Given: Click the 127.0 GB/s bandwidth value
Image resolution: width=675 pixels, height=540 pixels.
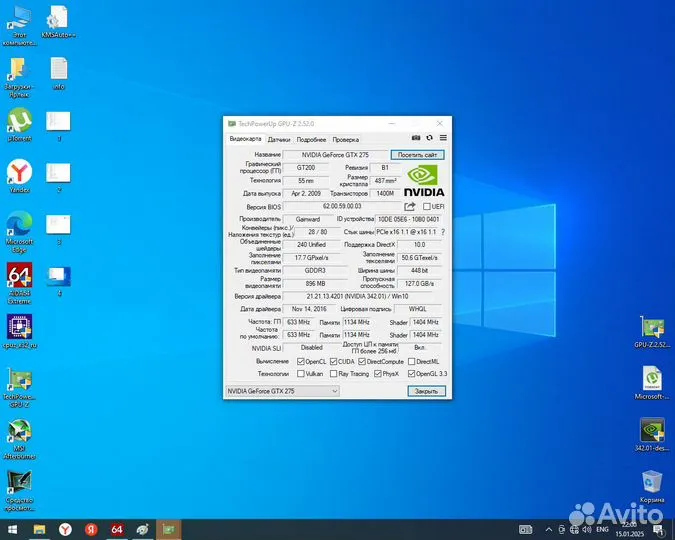Looking at the screenshot, I should tap(419, 284).
